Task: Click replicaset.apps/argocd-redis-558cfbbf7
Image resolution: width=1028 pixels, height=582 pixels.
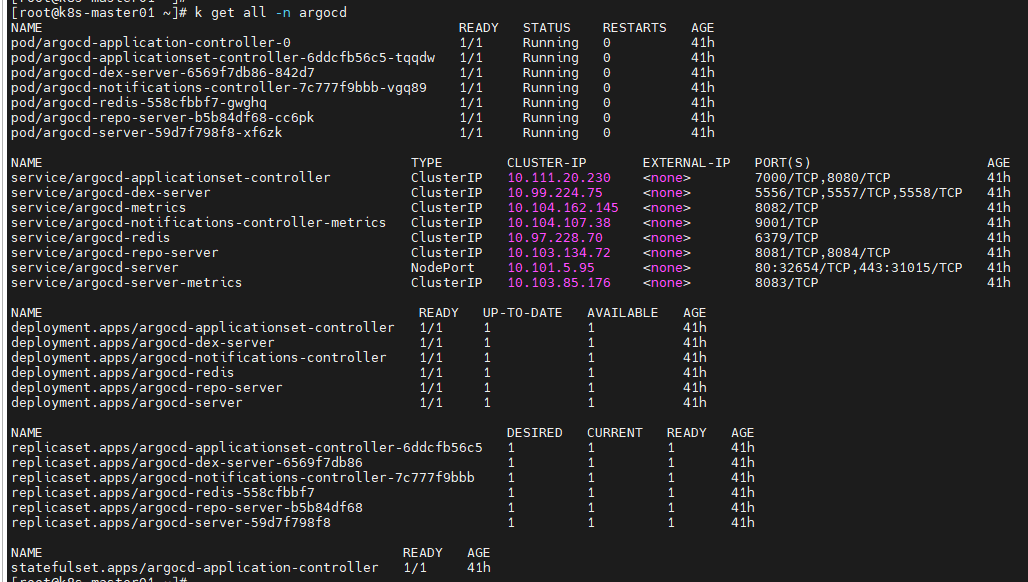Action: [x=163, y=493]
